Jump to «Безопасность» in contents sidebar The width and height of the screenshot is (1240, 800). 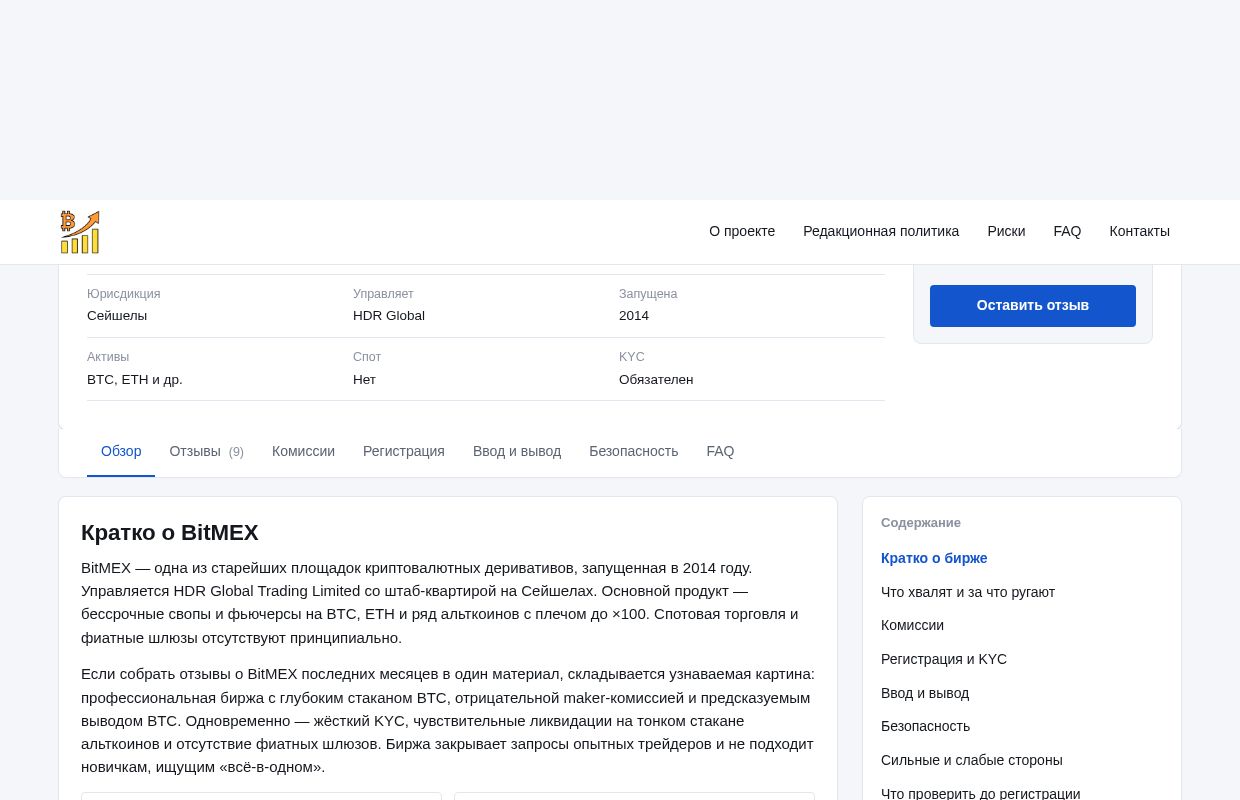click(x=925, y=726)
